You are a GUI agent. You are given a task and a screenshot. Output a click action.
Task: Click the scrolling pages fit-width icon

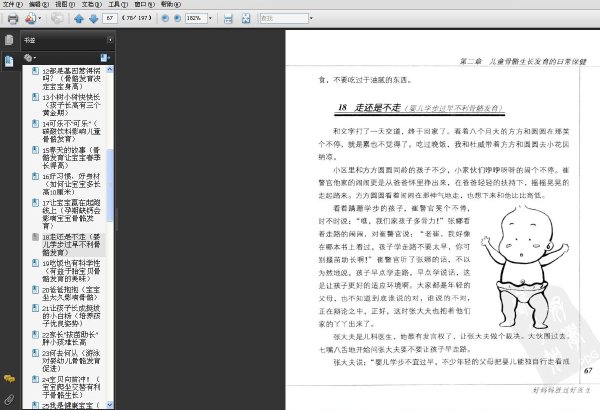pyautogui.click(x=228, y=18)
